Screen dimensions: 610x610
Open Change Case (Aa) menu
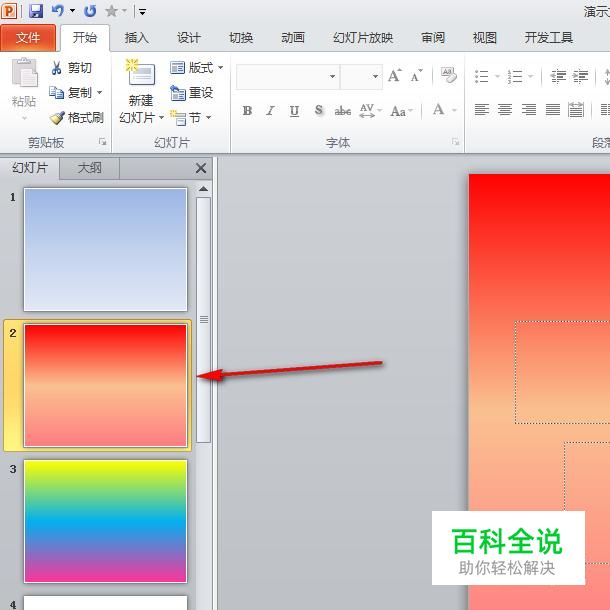[x=401, y=111]
